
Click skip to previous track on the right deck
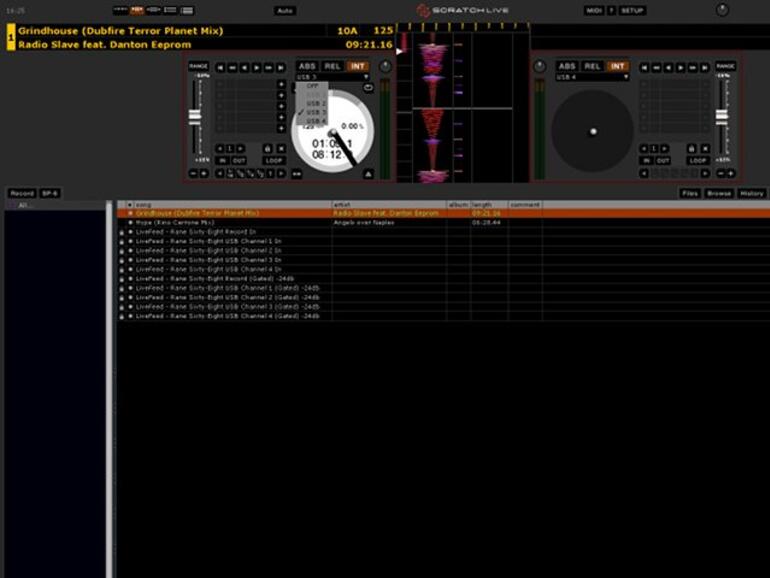645,67
